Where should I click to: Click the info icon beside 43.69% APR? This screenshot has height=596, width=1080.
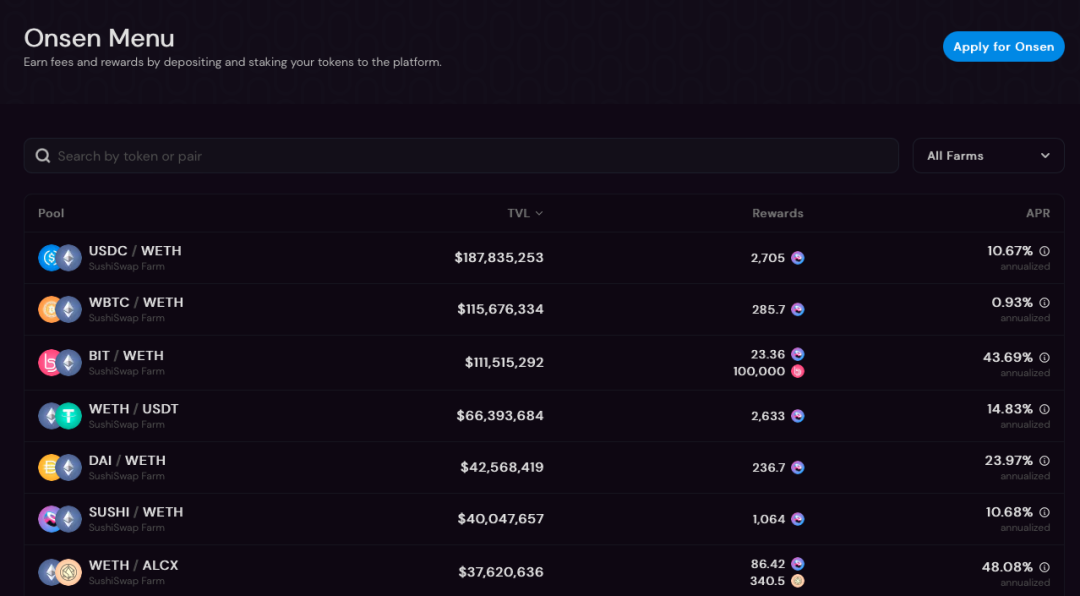click(1044, 358)
